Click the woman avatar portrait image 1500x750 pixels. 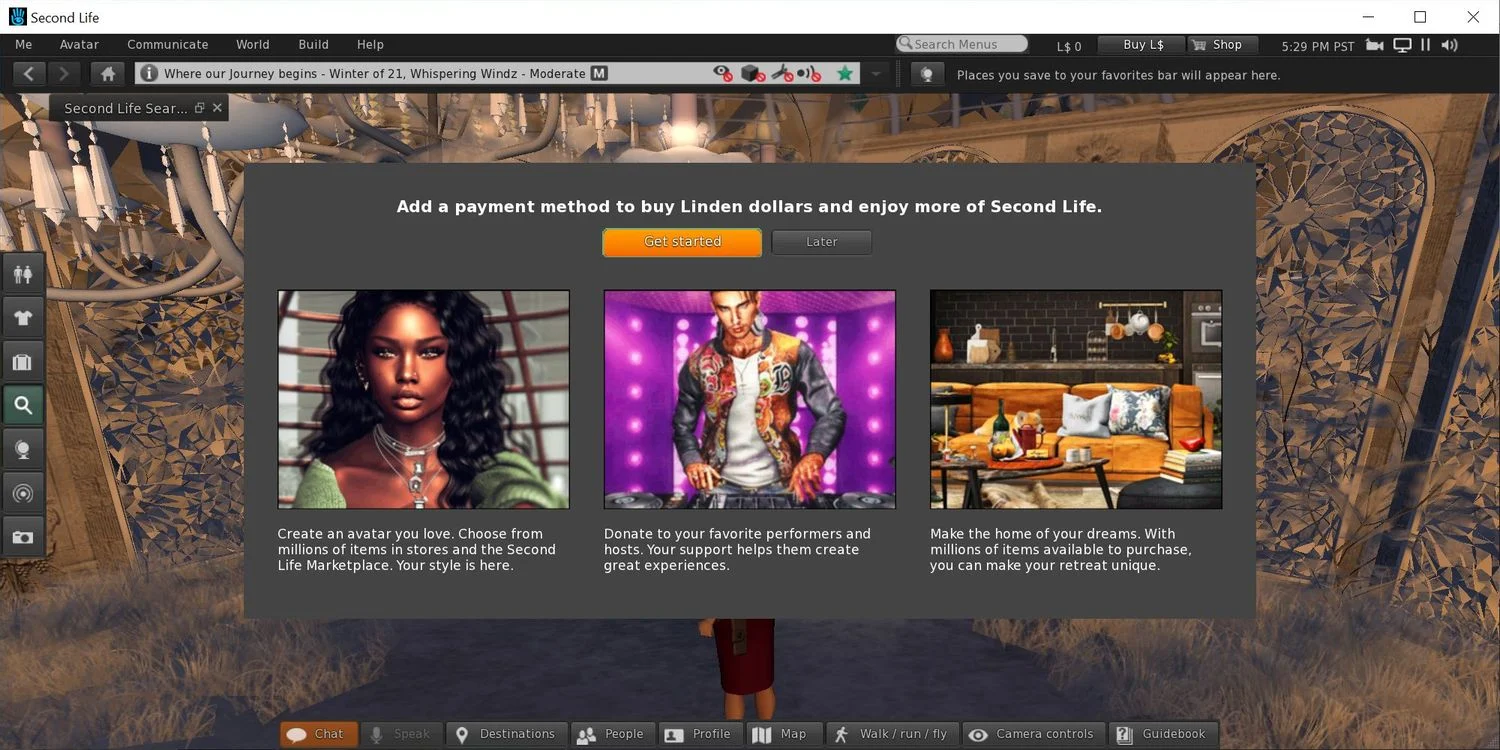tap(424, 400)
